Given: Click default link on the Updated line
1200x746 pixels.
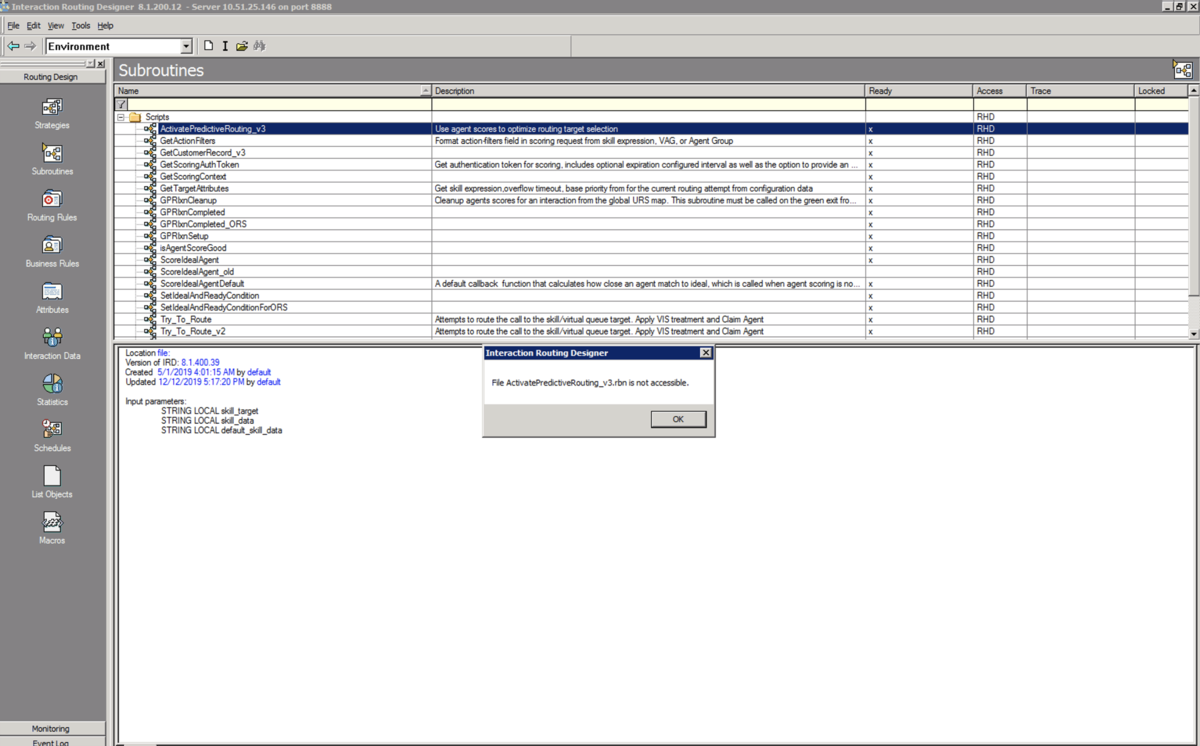Looking at the screenshot, I should click(x=269, y=382).
